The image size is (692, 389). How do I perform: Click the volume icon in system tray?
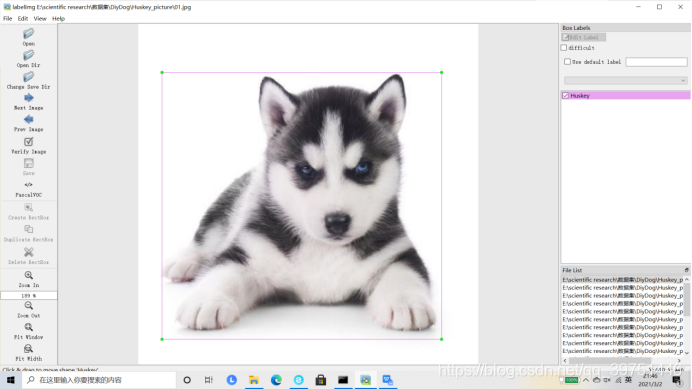point(607,380)
